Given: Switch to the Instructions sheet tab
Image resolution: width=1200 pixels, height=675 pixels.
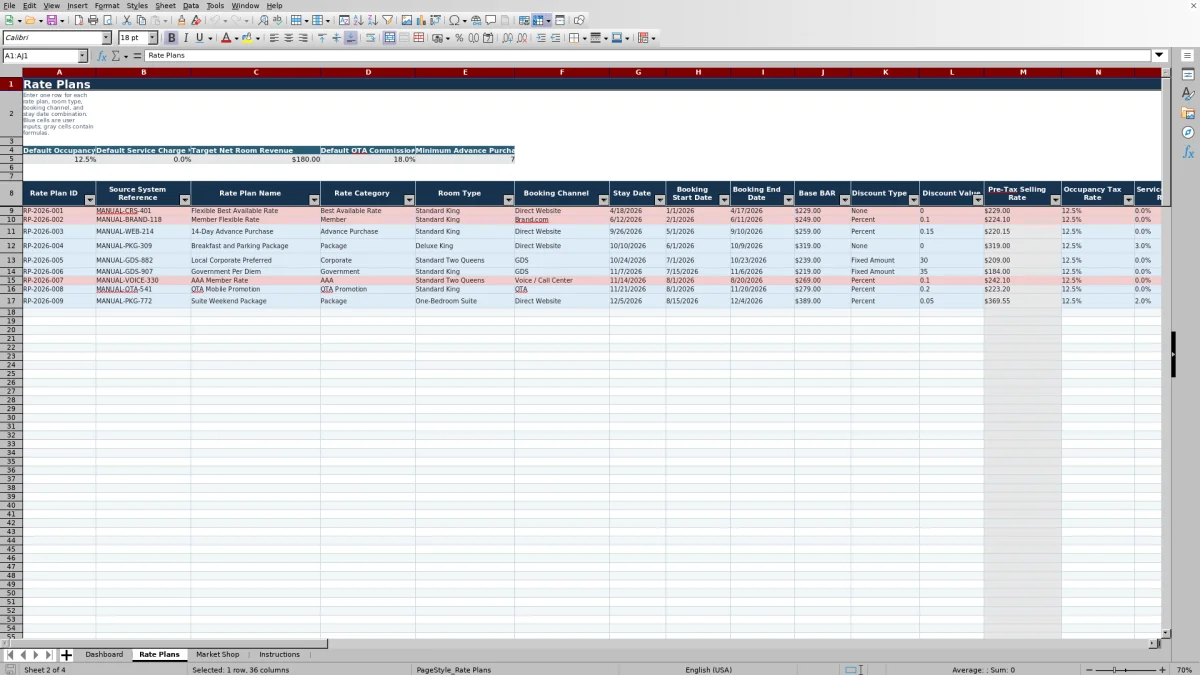Looking at the screenshot, I should click(x=279, y=655).
